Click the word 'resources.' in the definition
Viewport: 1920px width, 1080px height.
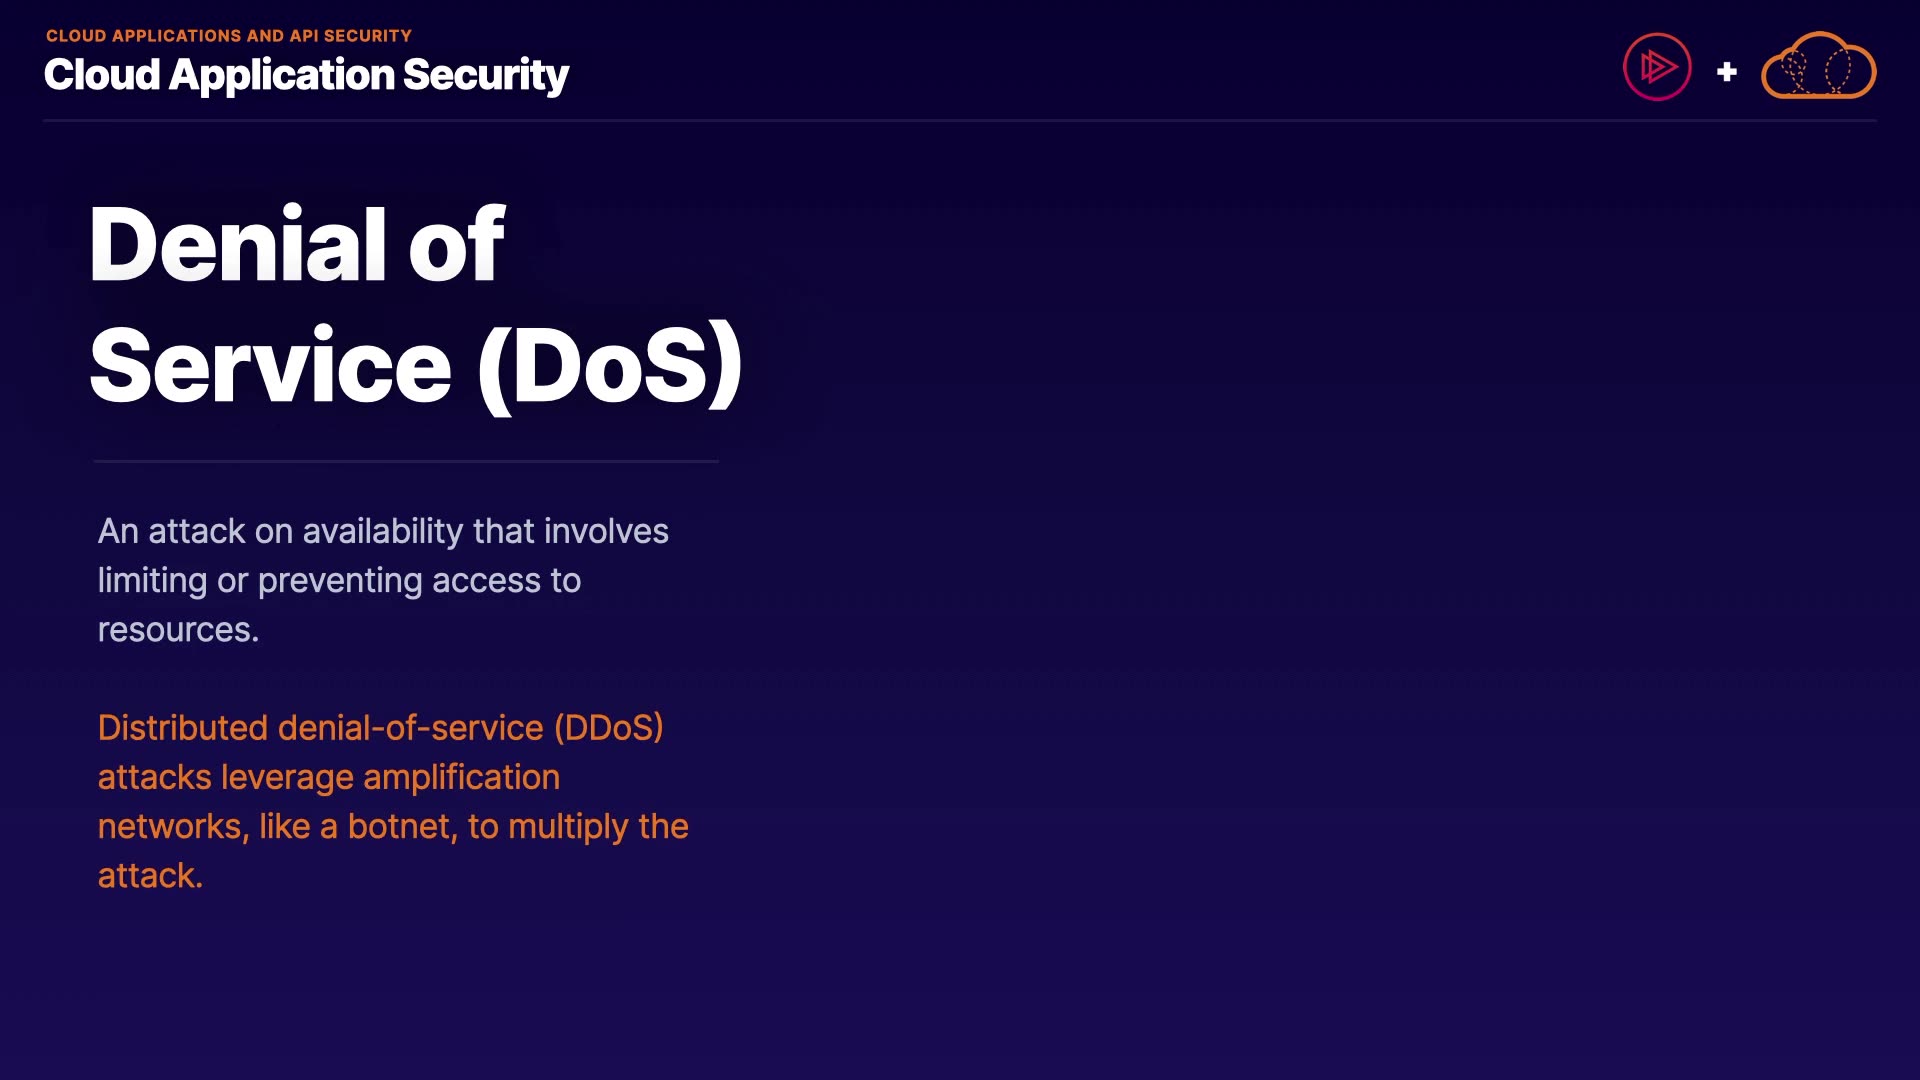coord(178,630)
